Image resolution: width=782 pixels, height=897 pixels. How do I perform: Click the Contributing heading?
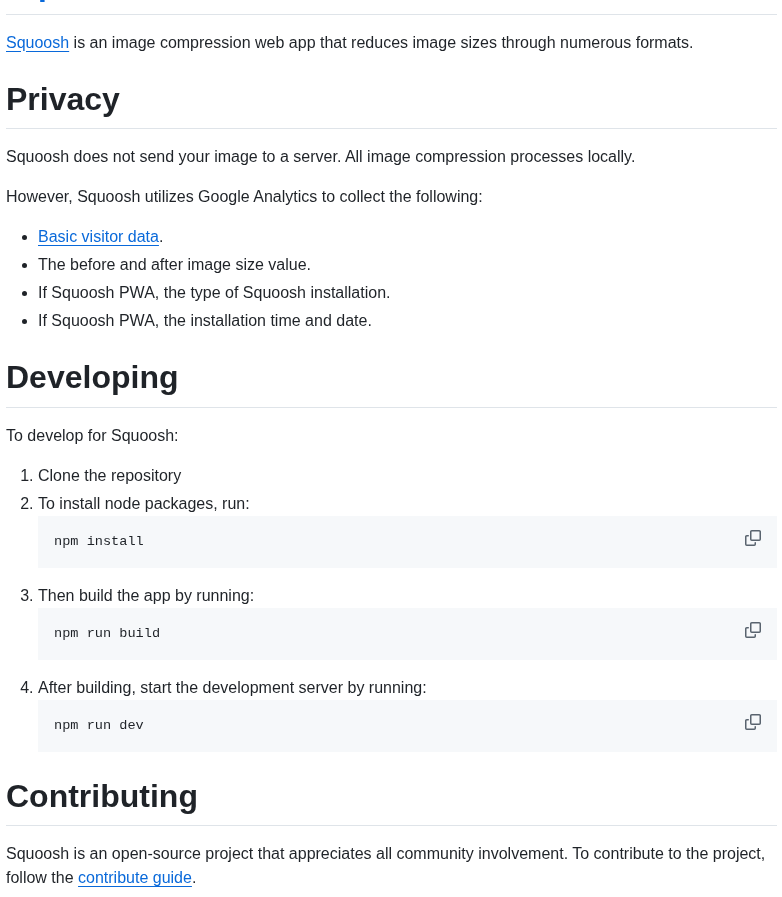[x=102, y=796]
